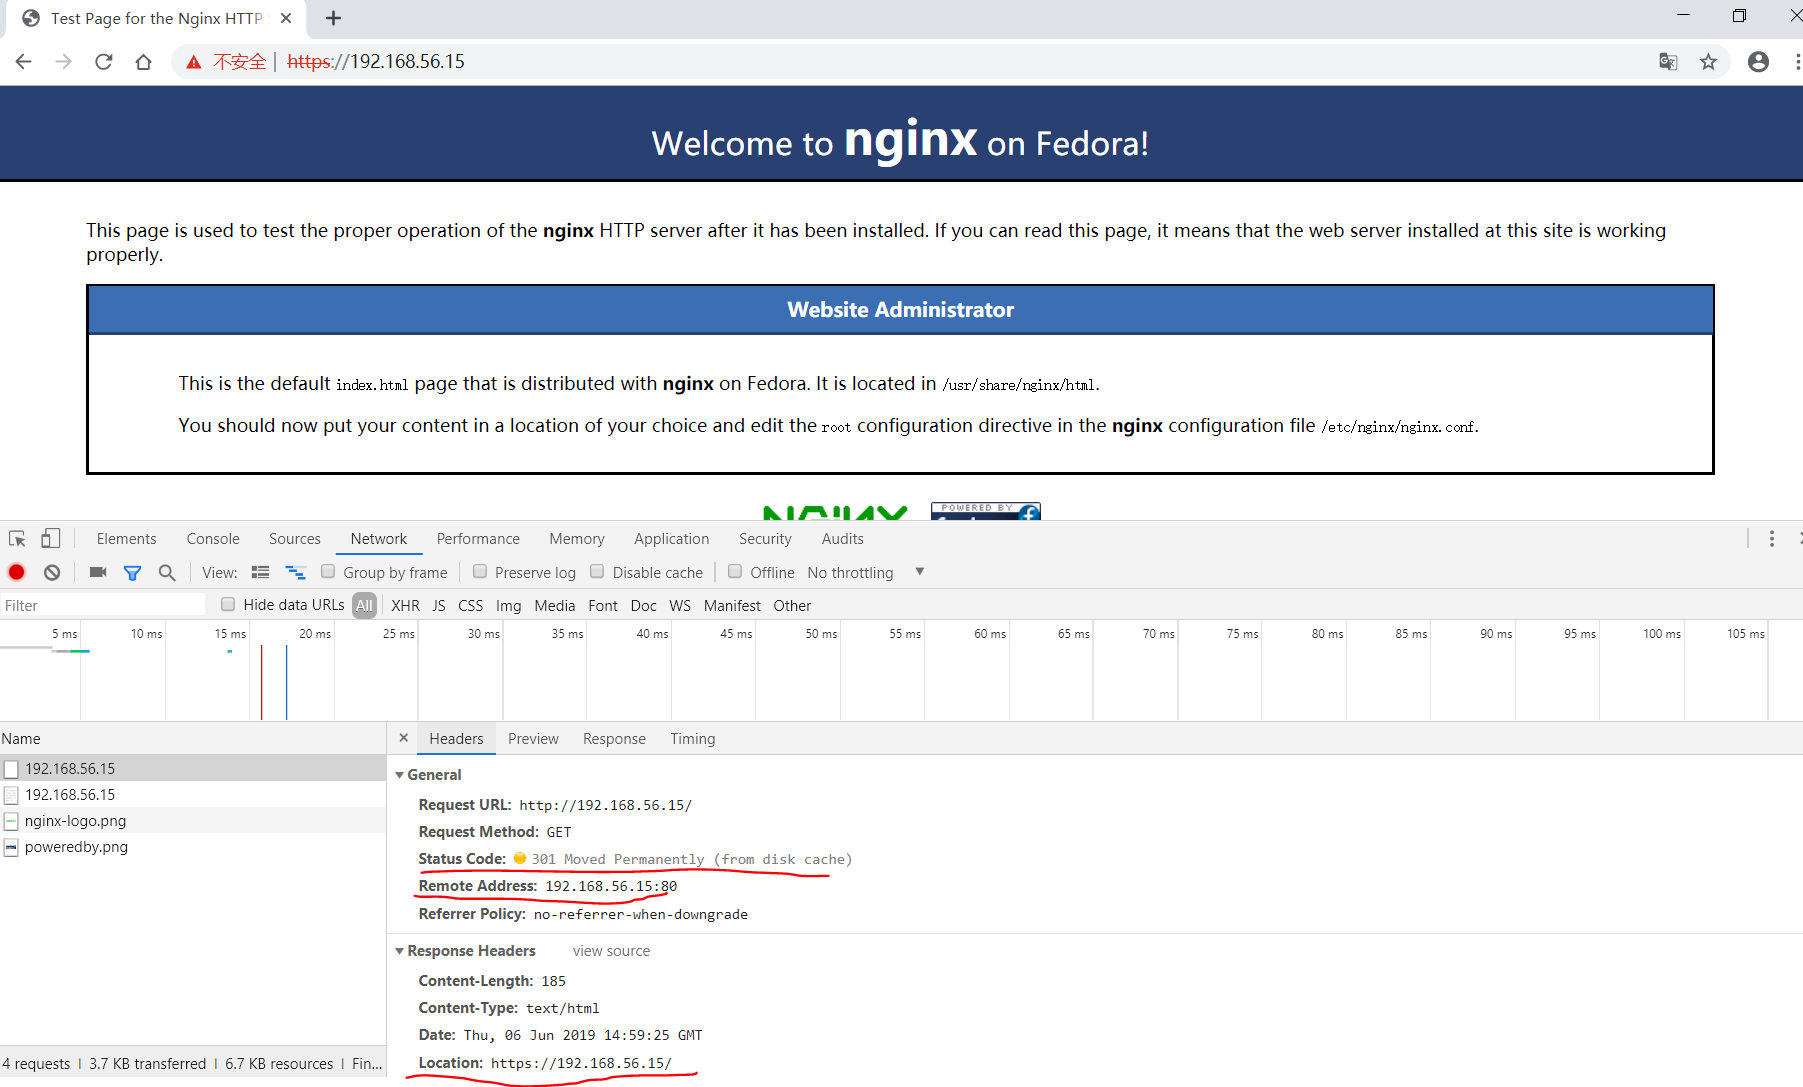1803x1087 pixels.
Task: Open the Elements panel
Action: tap(127, 539)
